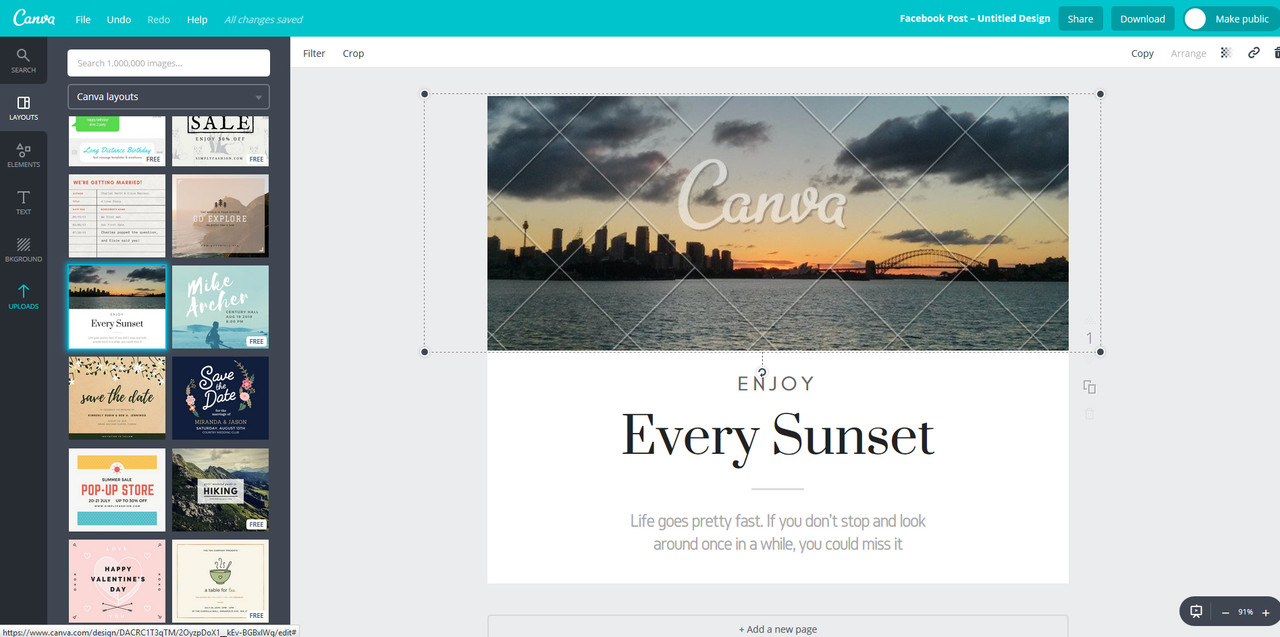Click the copy page icon beside canvas

tap(1089, 387)
